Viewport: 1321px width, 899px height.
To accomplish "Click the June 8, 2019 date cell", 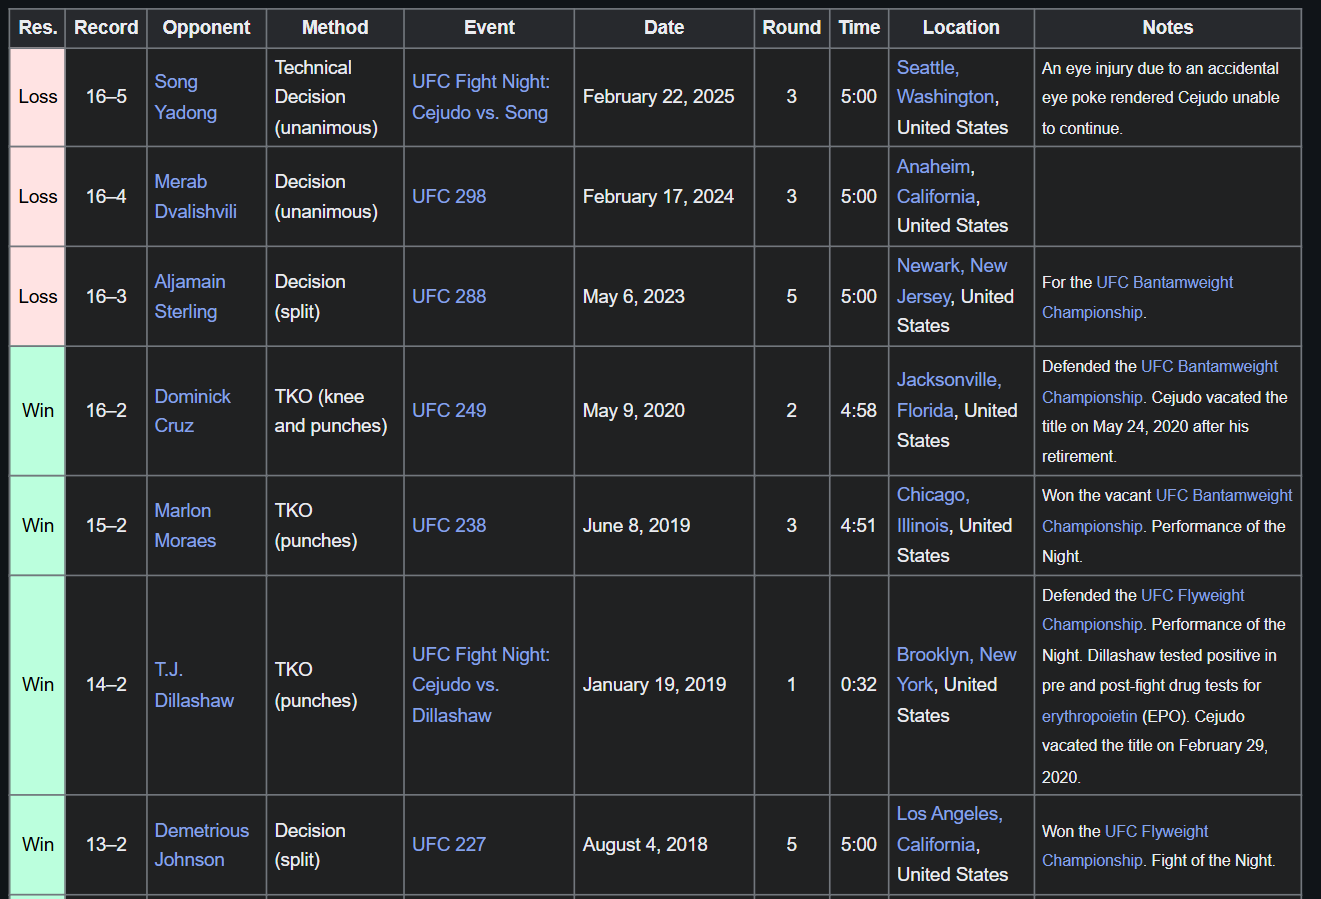I will (x=664, y=525).
